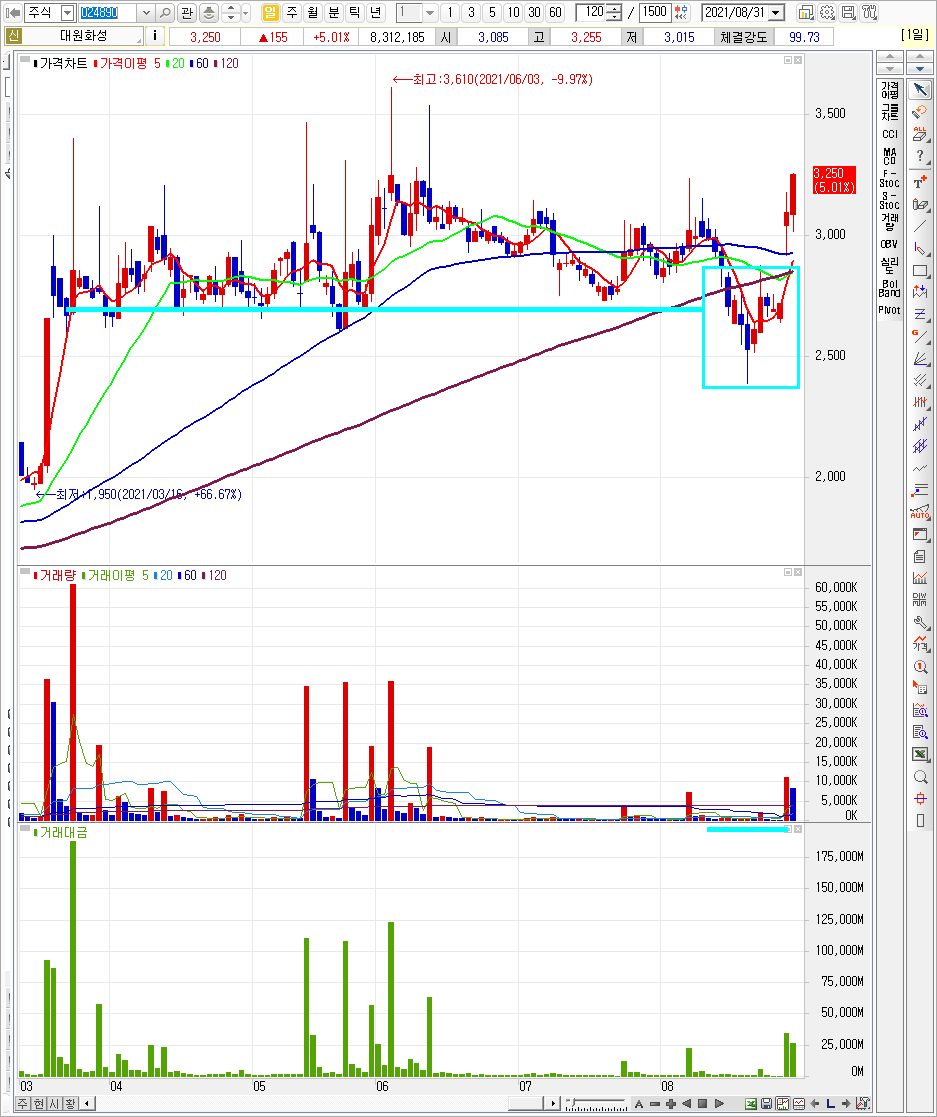Viewport: 937px width, 1117px height.
Task: Open chart settings gear icon in top toolbar
Action: pos(827,12)
